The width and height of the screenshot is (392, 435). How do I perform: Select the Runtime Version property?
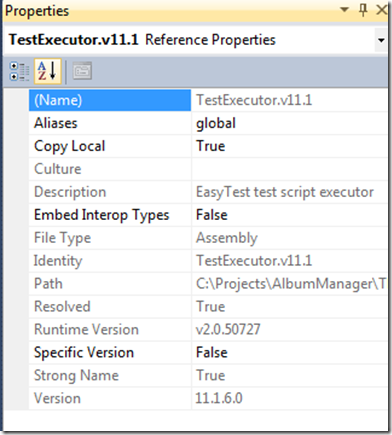208,329
